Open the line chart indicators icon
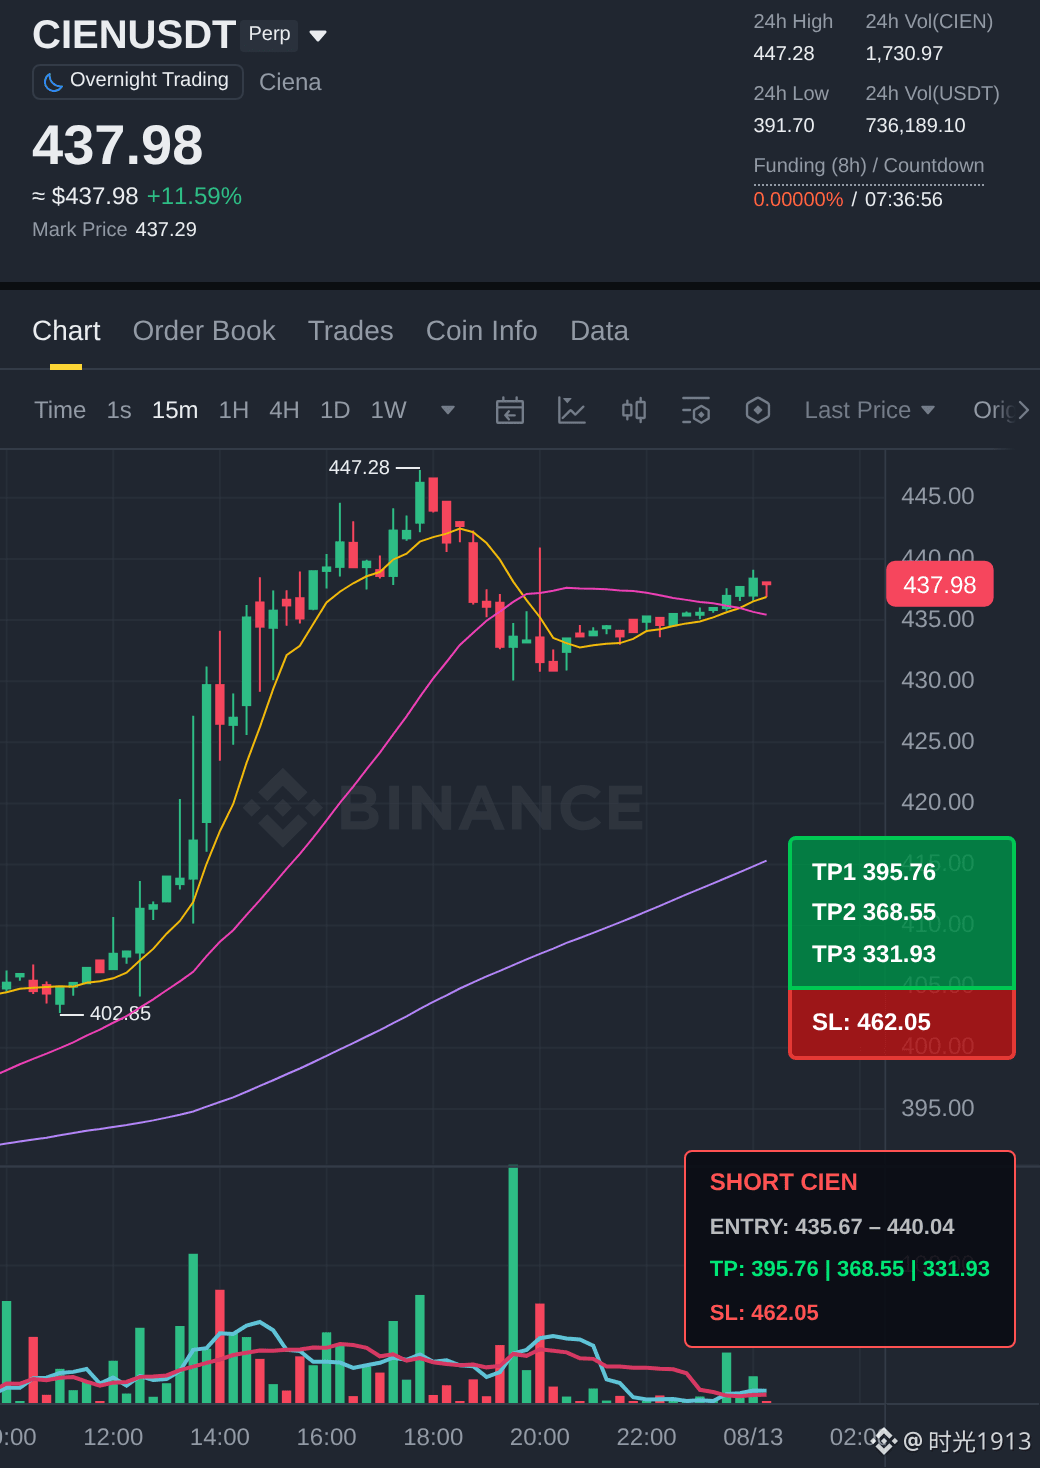Screen dimensions: 1040x1468 (x=572, y=410)
